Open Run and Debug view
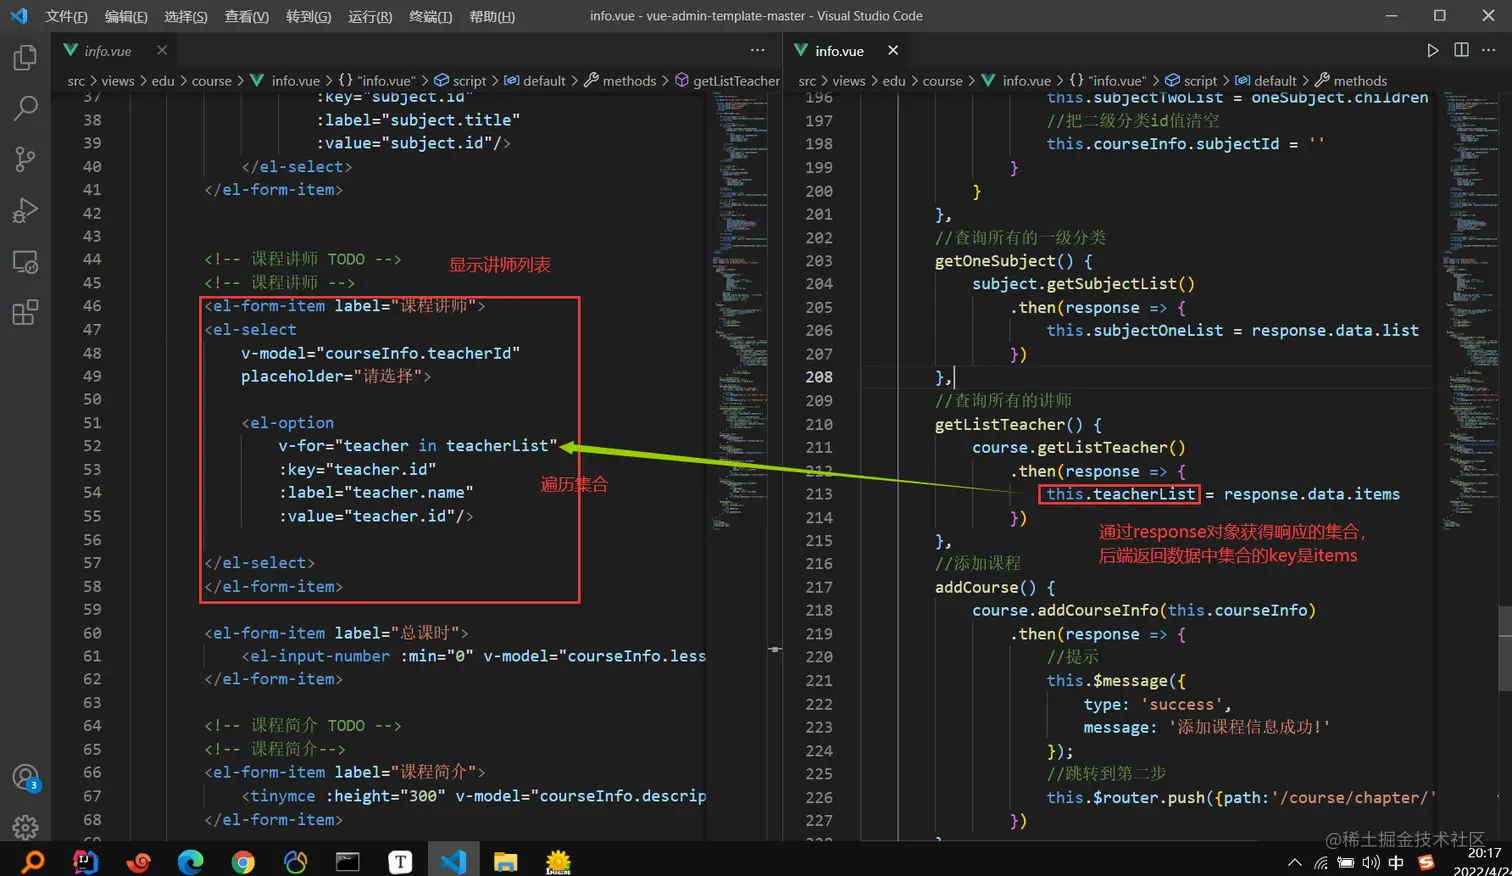Screen dimensions: 1512x876 coord(25,210)
